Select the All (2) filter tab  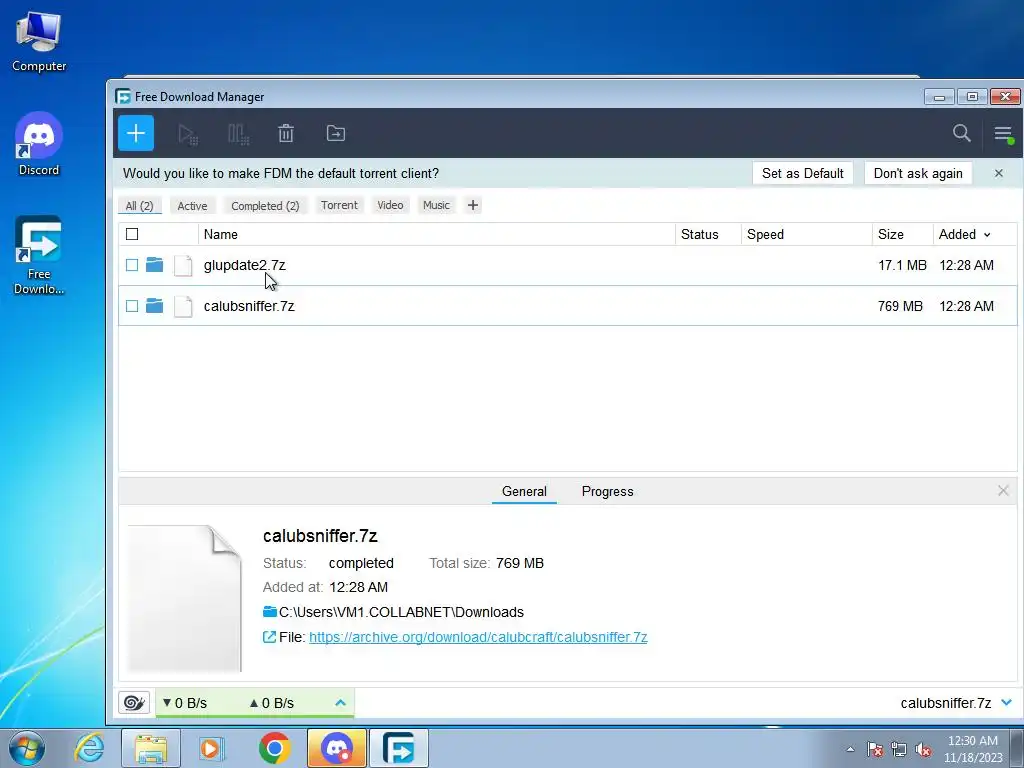pyautogui.click(x=139, y=206)
